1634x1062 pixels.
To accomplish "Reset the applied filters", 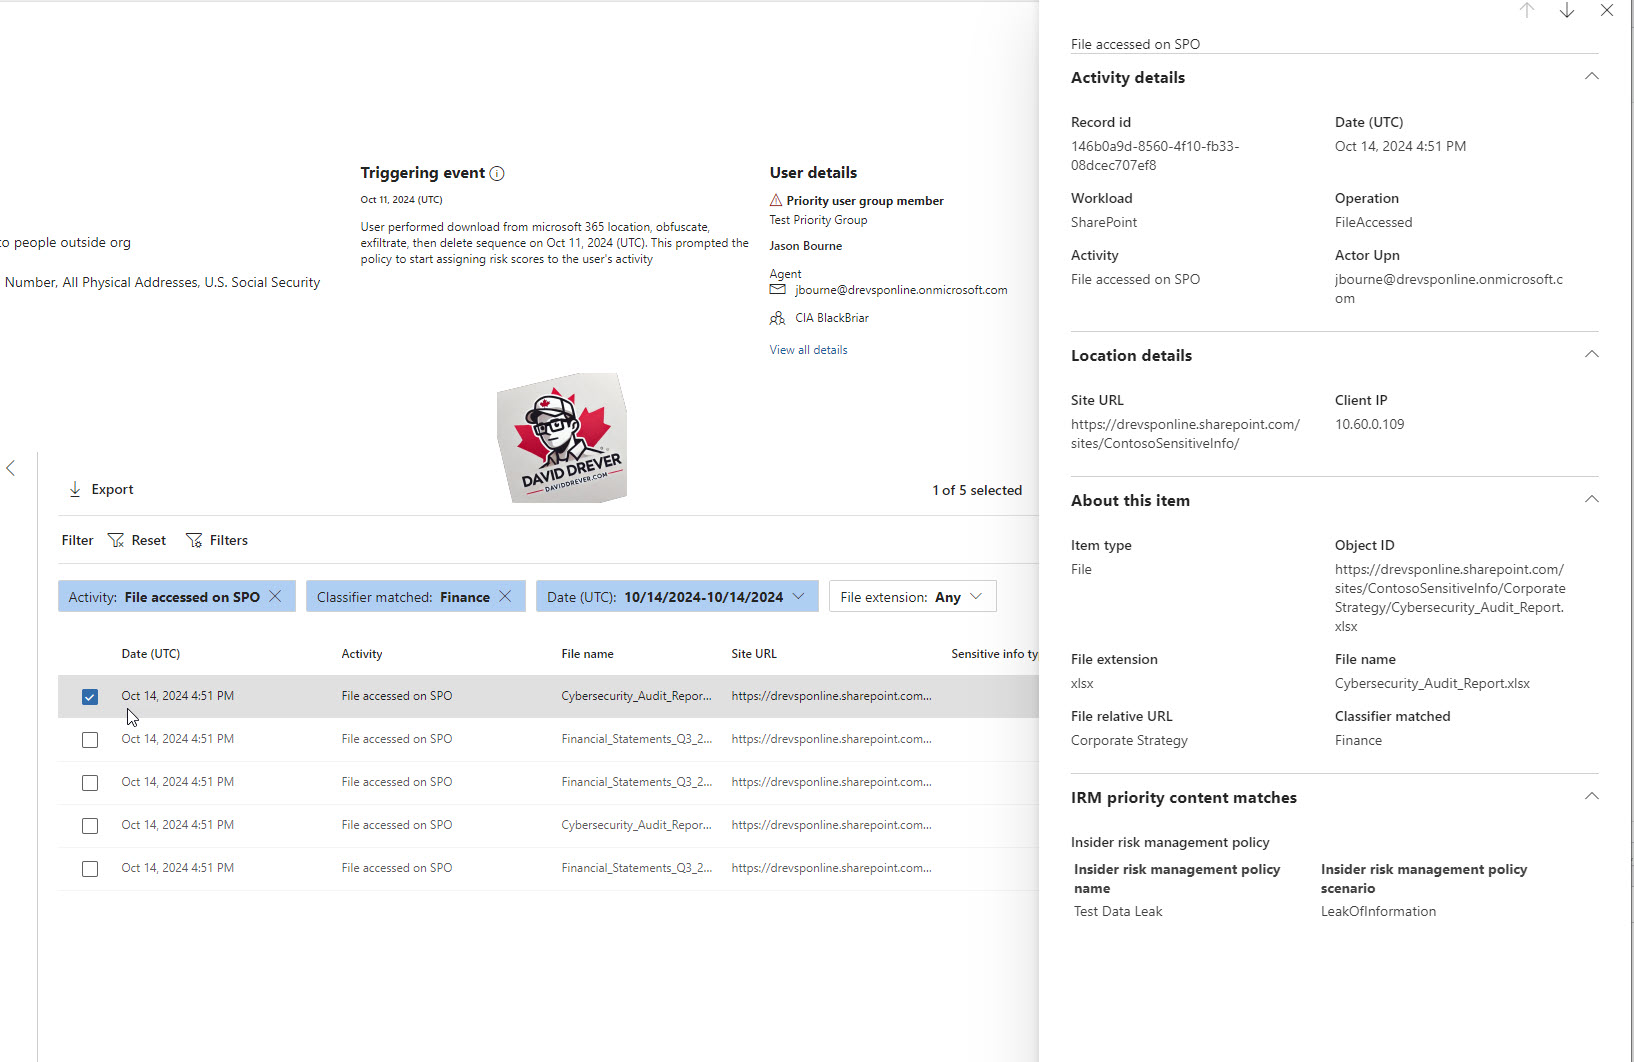I will click(x=137, y=540).
